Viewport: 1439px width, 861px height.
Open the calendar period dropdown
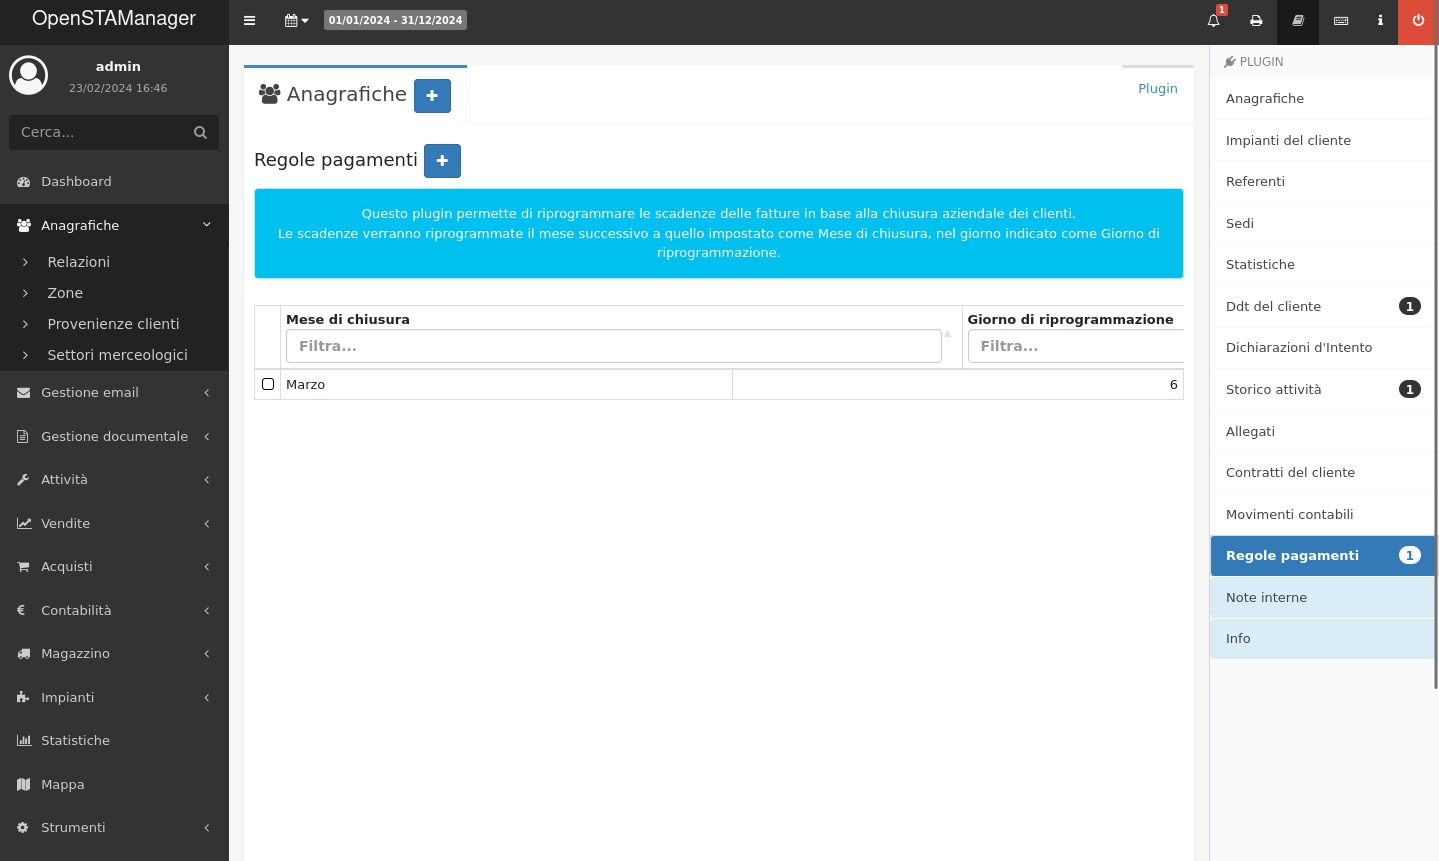[296, 20]
